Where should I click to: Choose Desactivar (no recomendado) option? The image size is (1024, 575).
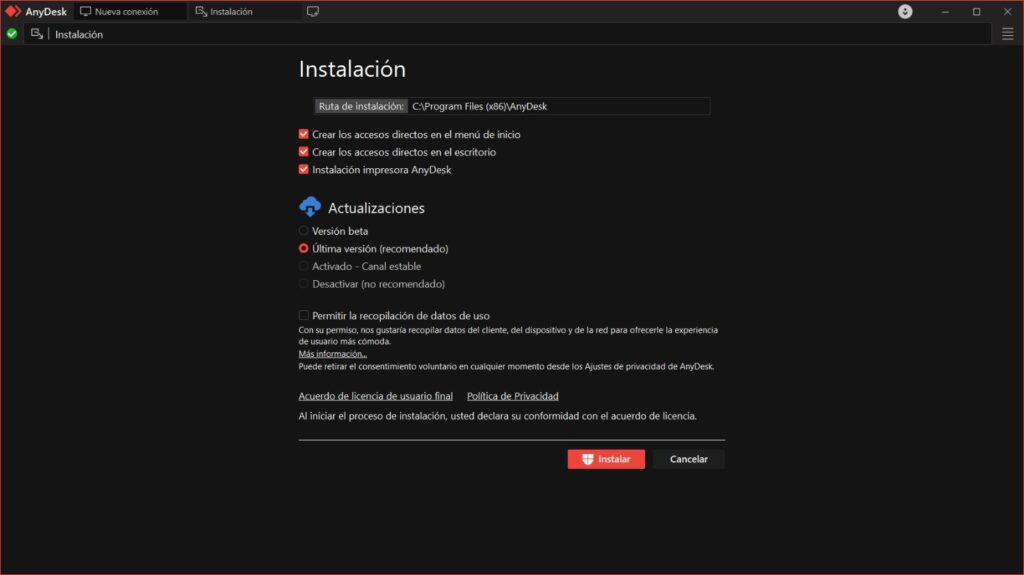tap(304, 284)
